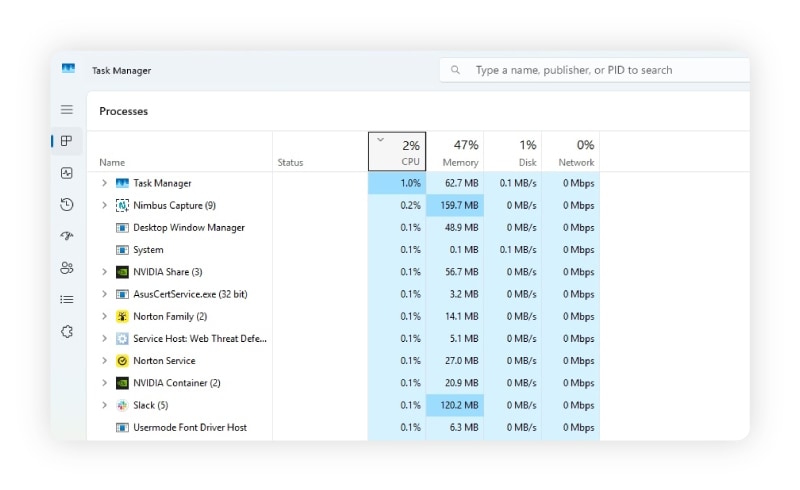Open App history sidebar icon
Screen dimensions: 800x490
coord(67,205)
